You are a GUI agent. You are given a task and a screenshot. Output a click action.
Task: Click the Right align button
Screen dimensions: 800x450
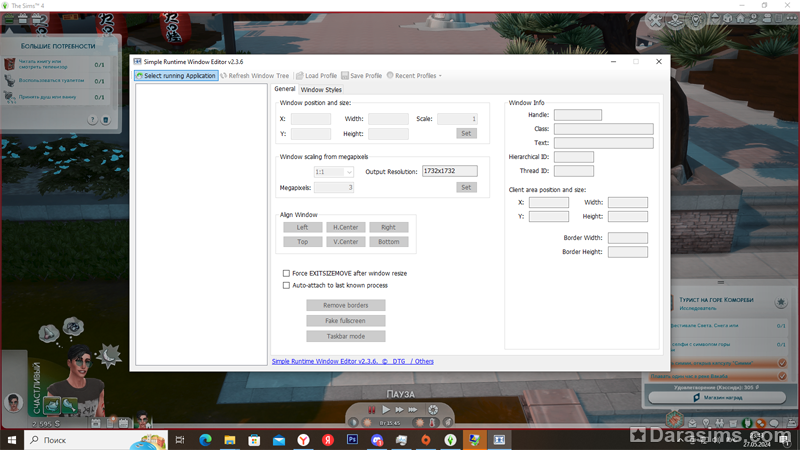click(388, 227)
